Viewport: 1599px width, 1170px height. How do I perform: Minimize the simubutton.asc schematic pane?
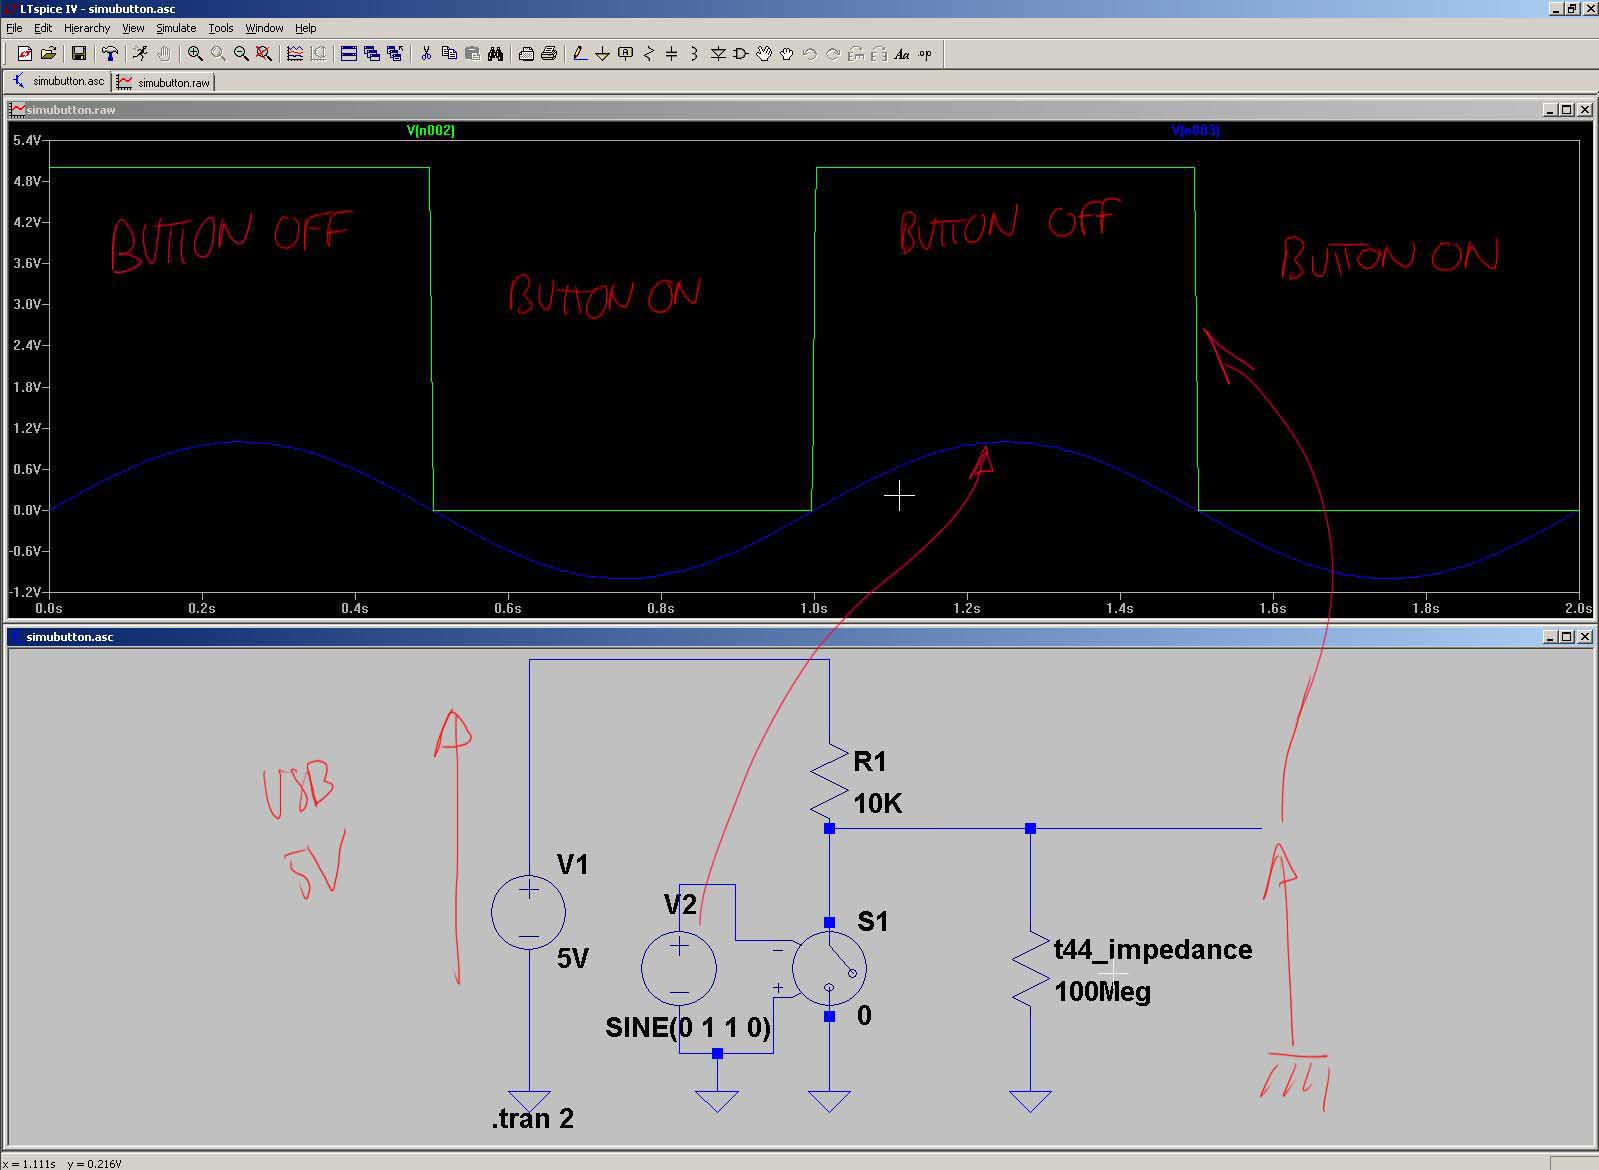click(1551, 636)
